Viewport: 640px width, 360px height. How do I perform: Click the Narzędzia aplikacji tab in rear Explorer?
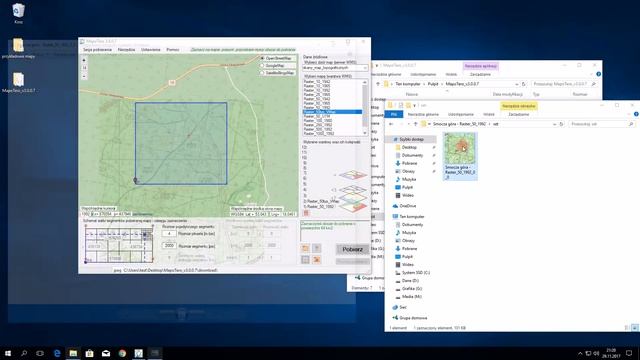(481, 66)
